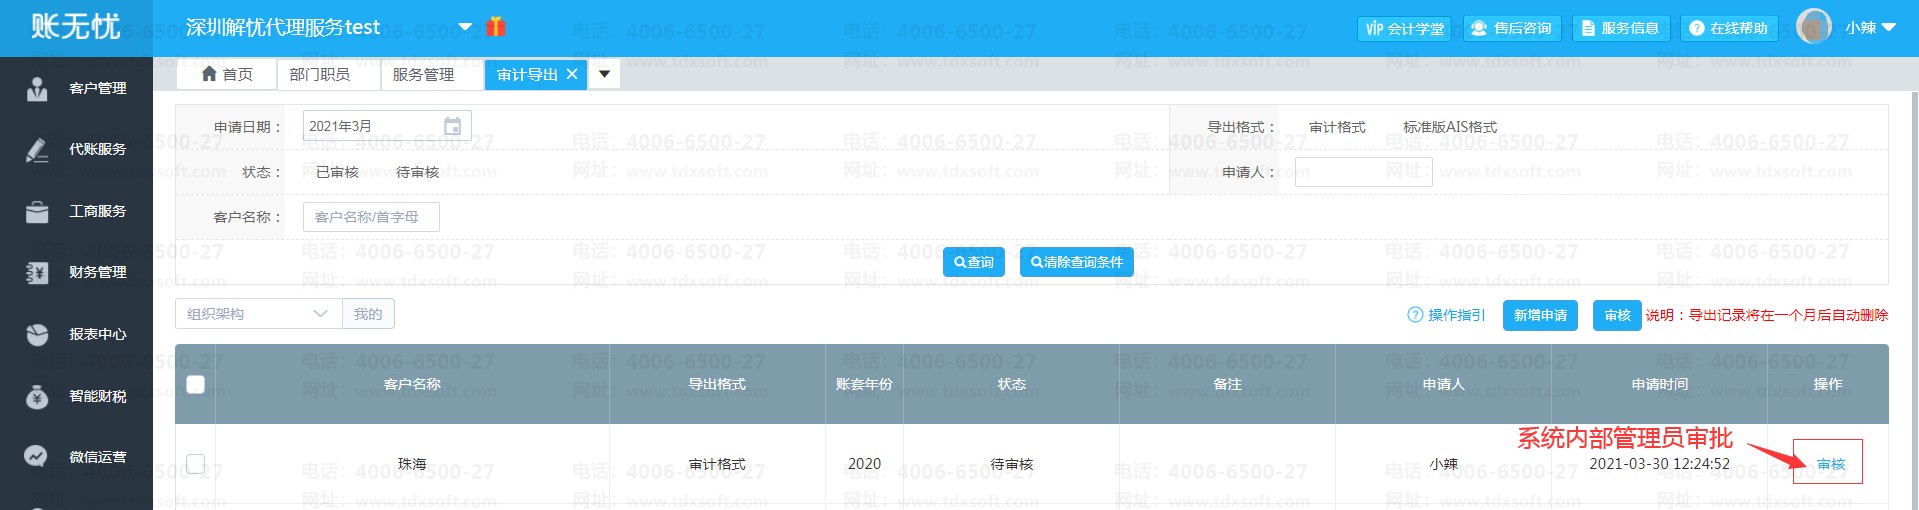
Task: Switch to the 服务管理 tab
Action: (x=423, y=74)
